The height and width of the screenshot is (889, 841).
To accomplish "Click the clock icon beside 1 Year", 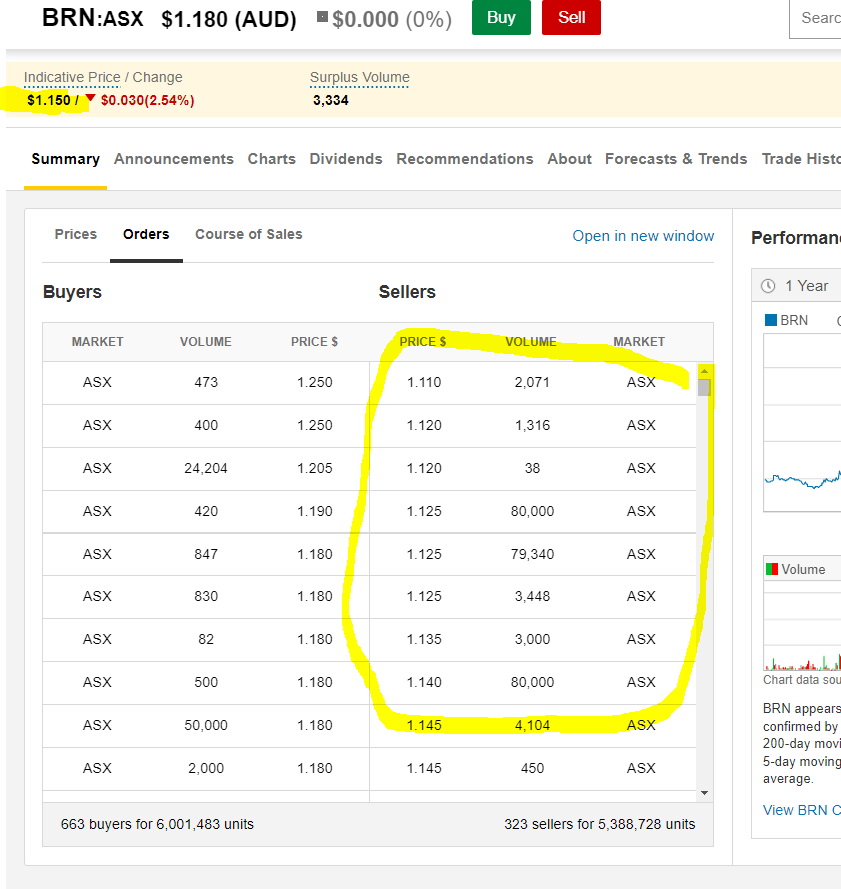I will (x=768, y=286).
